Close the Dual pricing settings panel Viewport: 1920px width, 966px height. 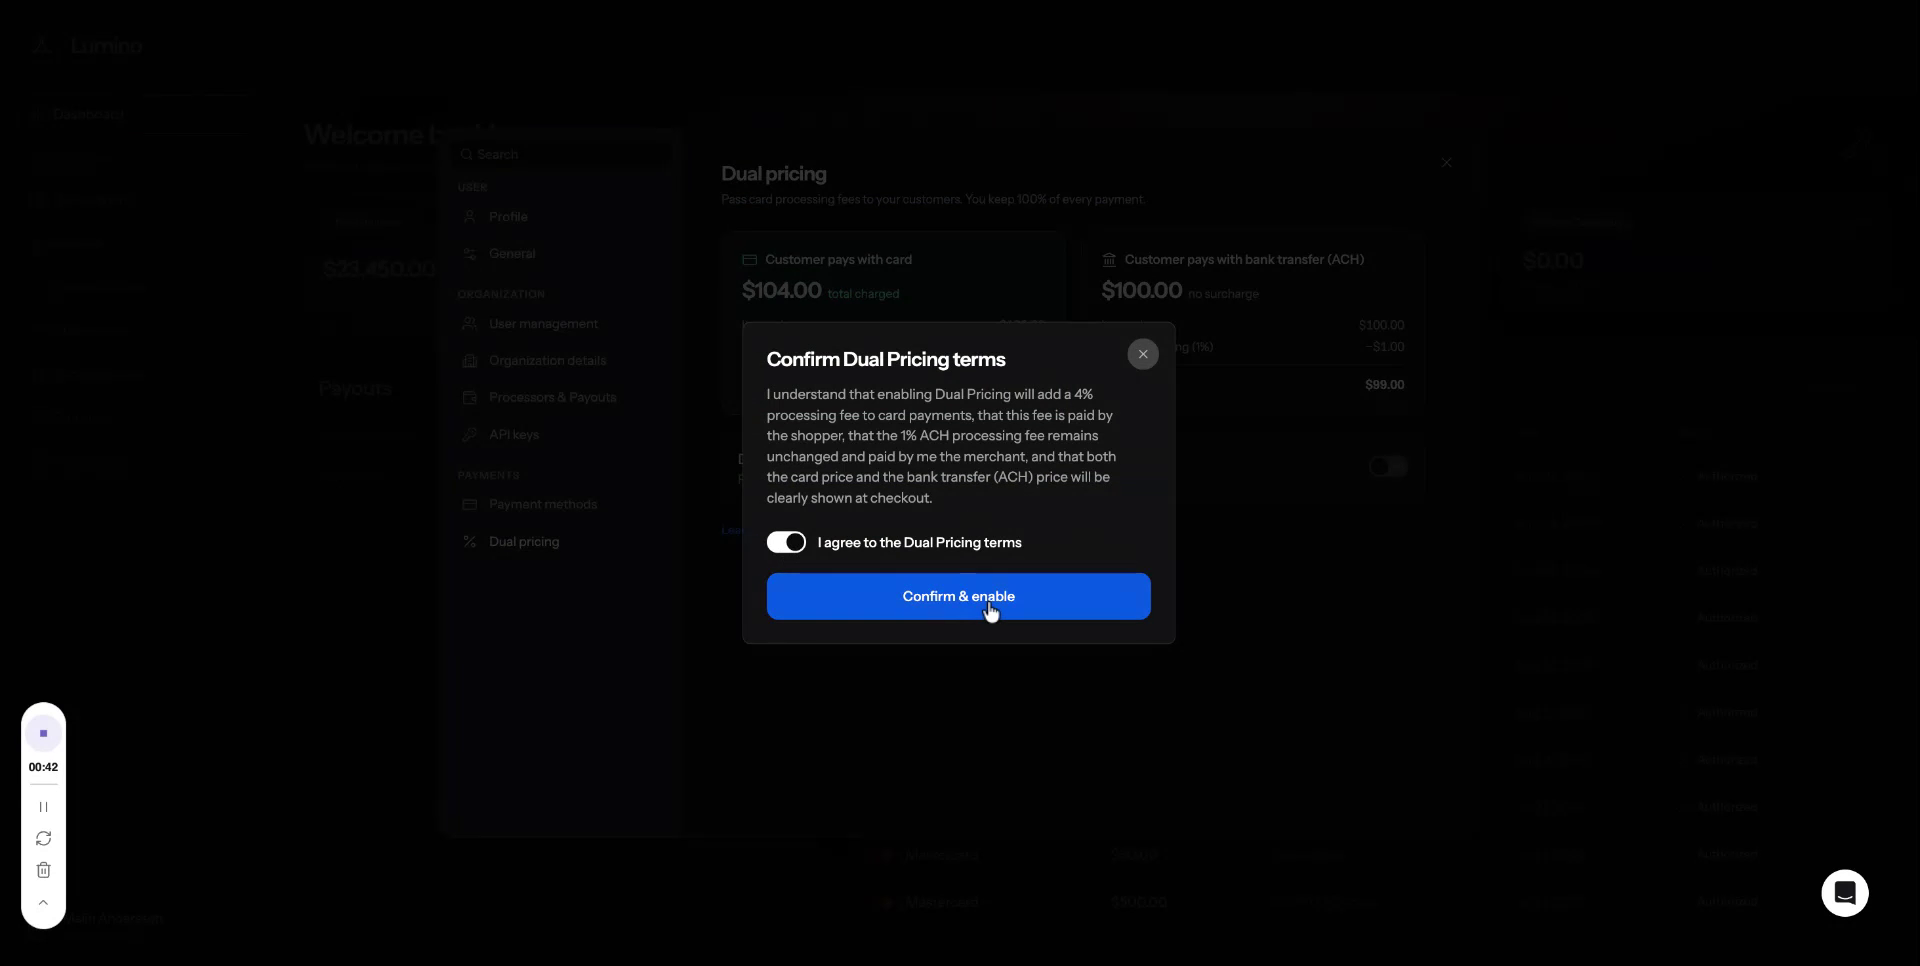[1446, 162]
